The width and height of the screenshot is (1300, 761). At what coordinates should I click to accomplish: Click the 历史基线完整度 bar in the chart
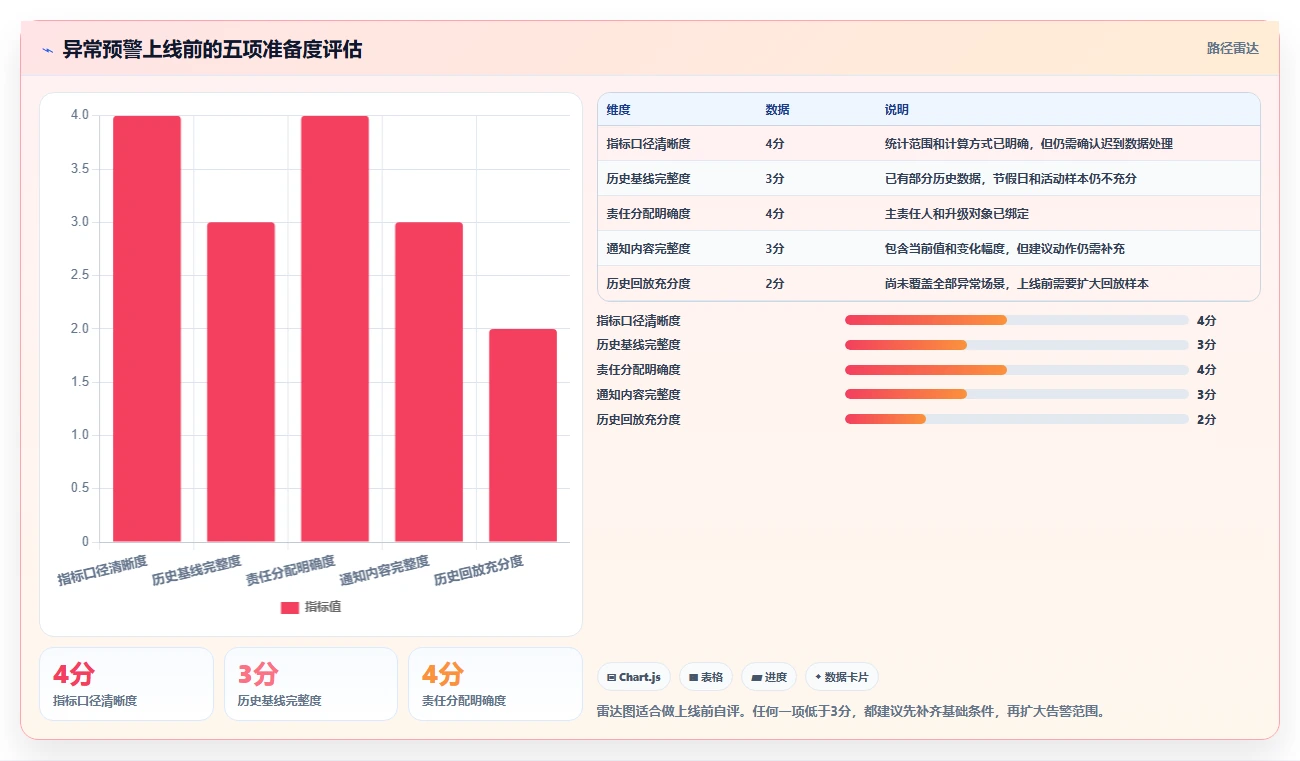(x=241, y=382)
